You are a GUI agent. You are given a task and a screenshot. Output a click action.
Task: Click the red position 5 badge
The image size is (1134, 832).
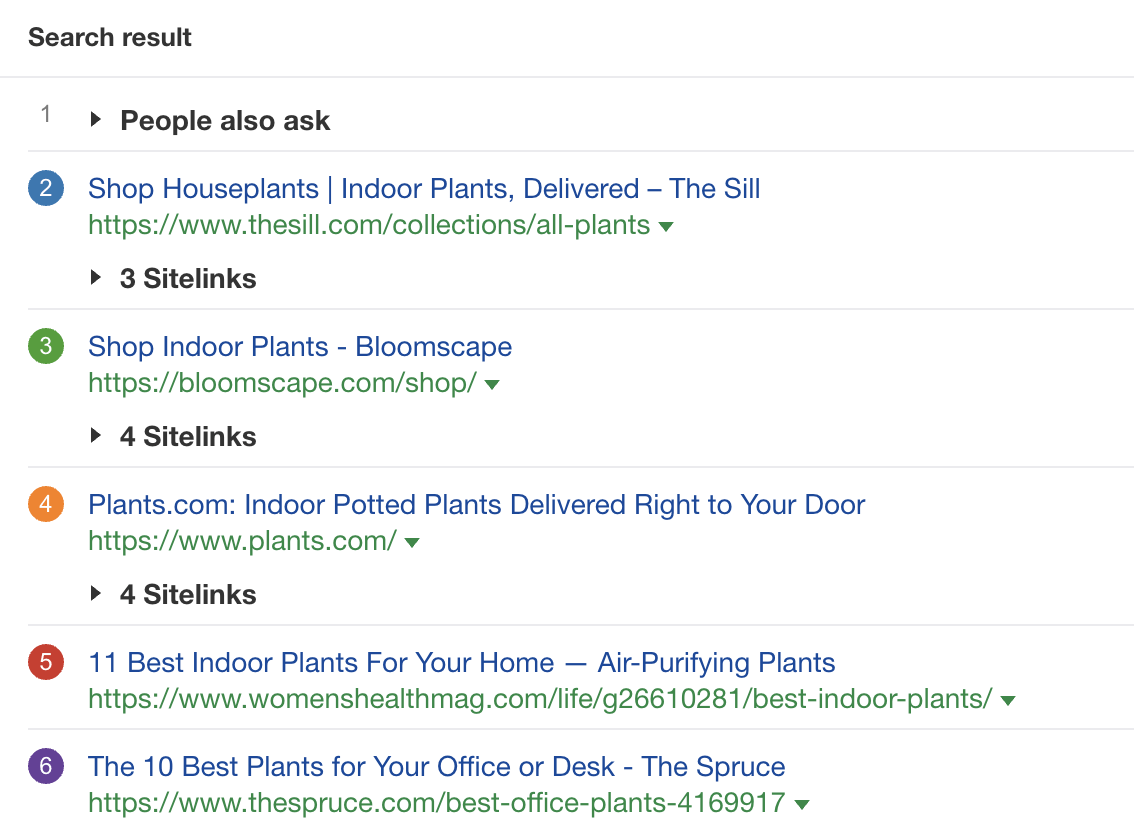pos(46,662)
